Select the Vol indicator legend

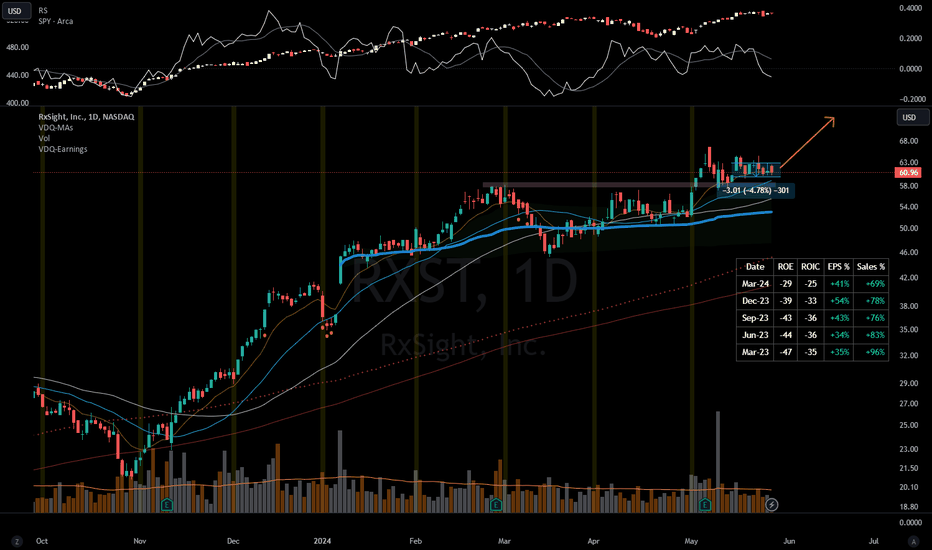(x=44, y=138)
